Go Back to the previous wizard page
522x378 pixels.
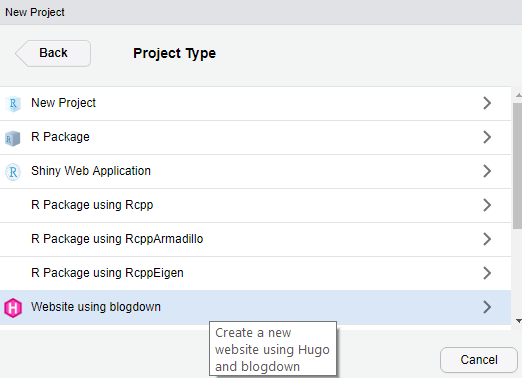point(53,53)
